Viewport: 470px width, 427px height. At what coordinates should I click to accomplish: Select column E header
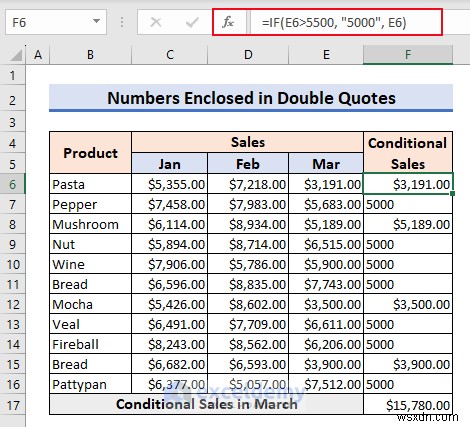(x=326, y=55)
